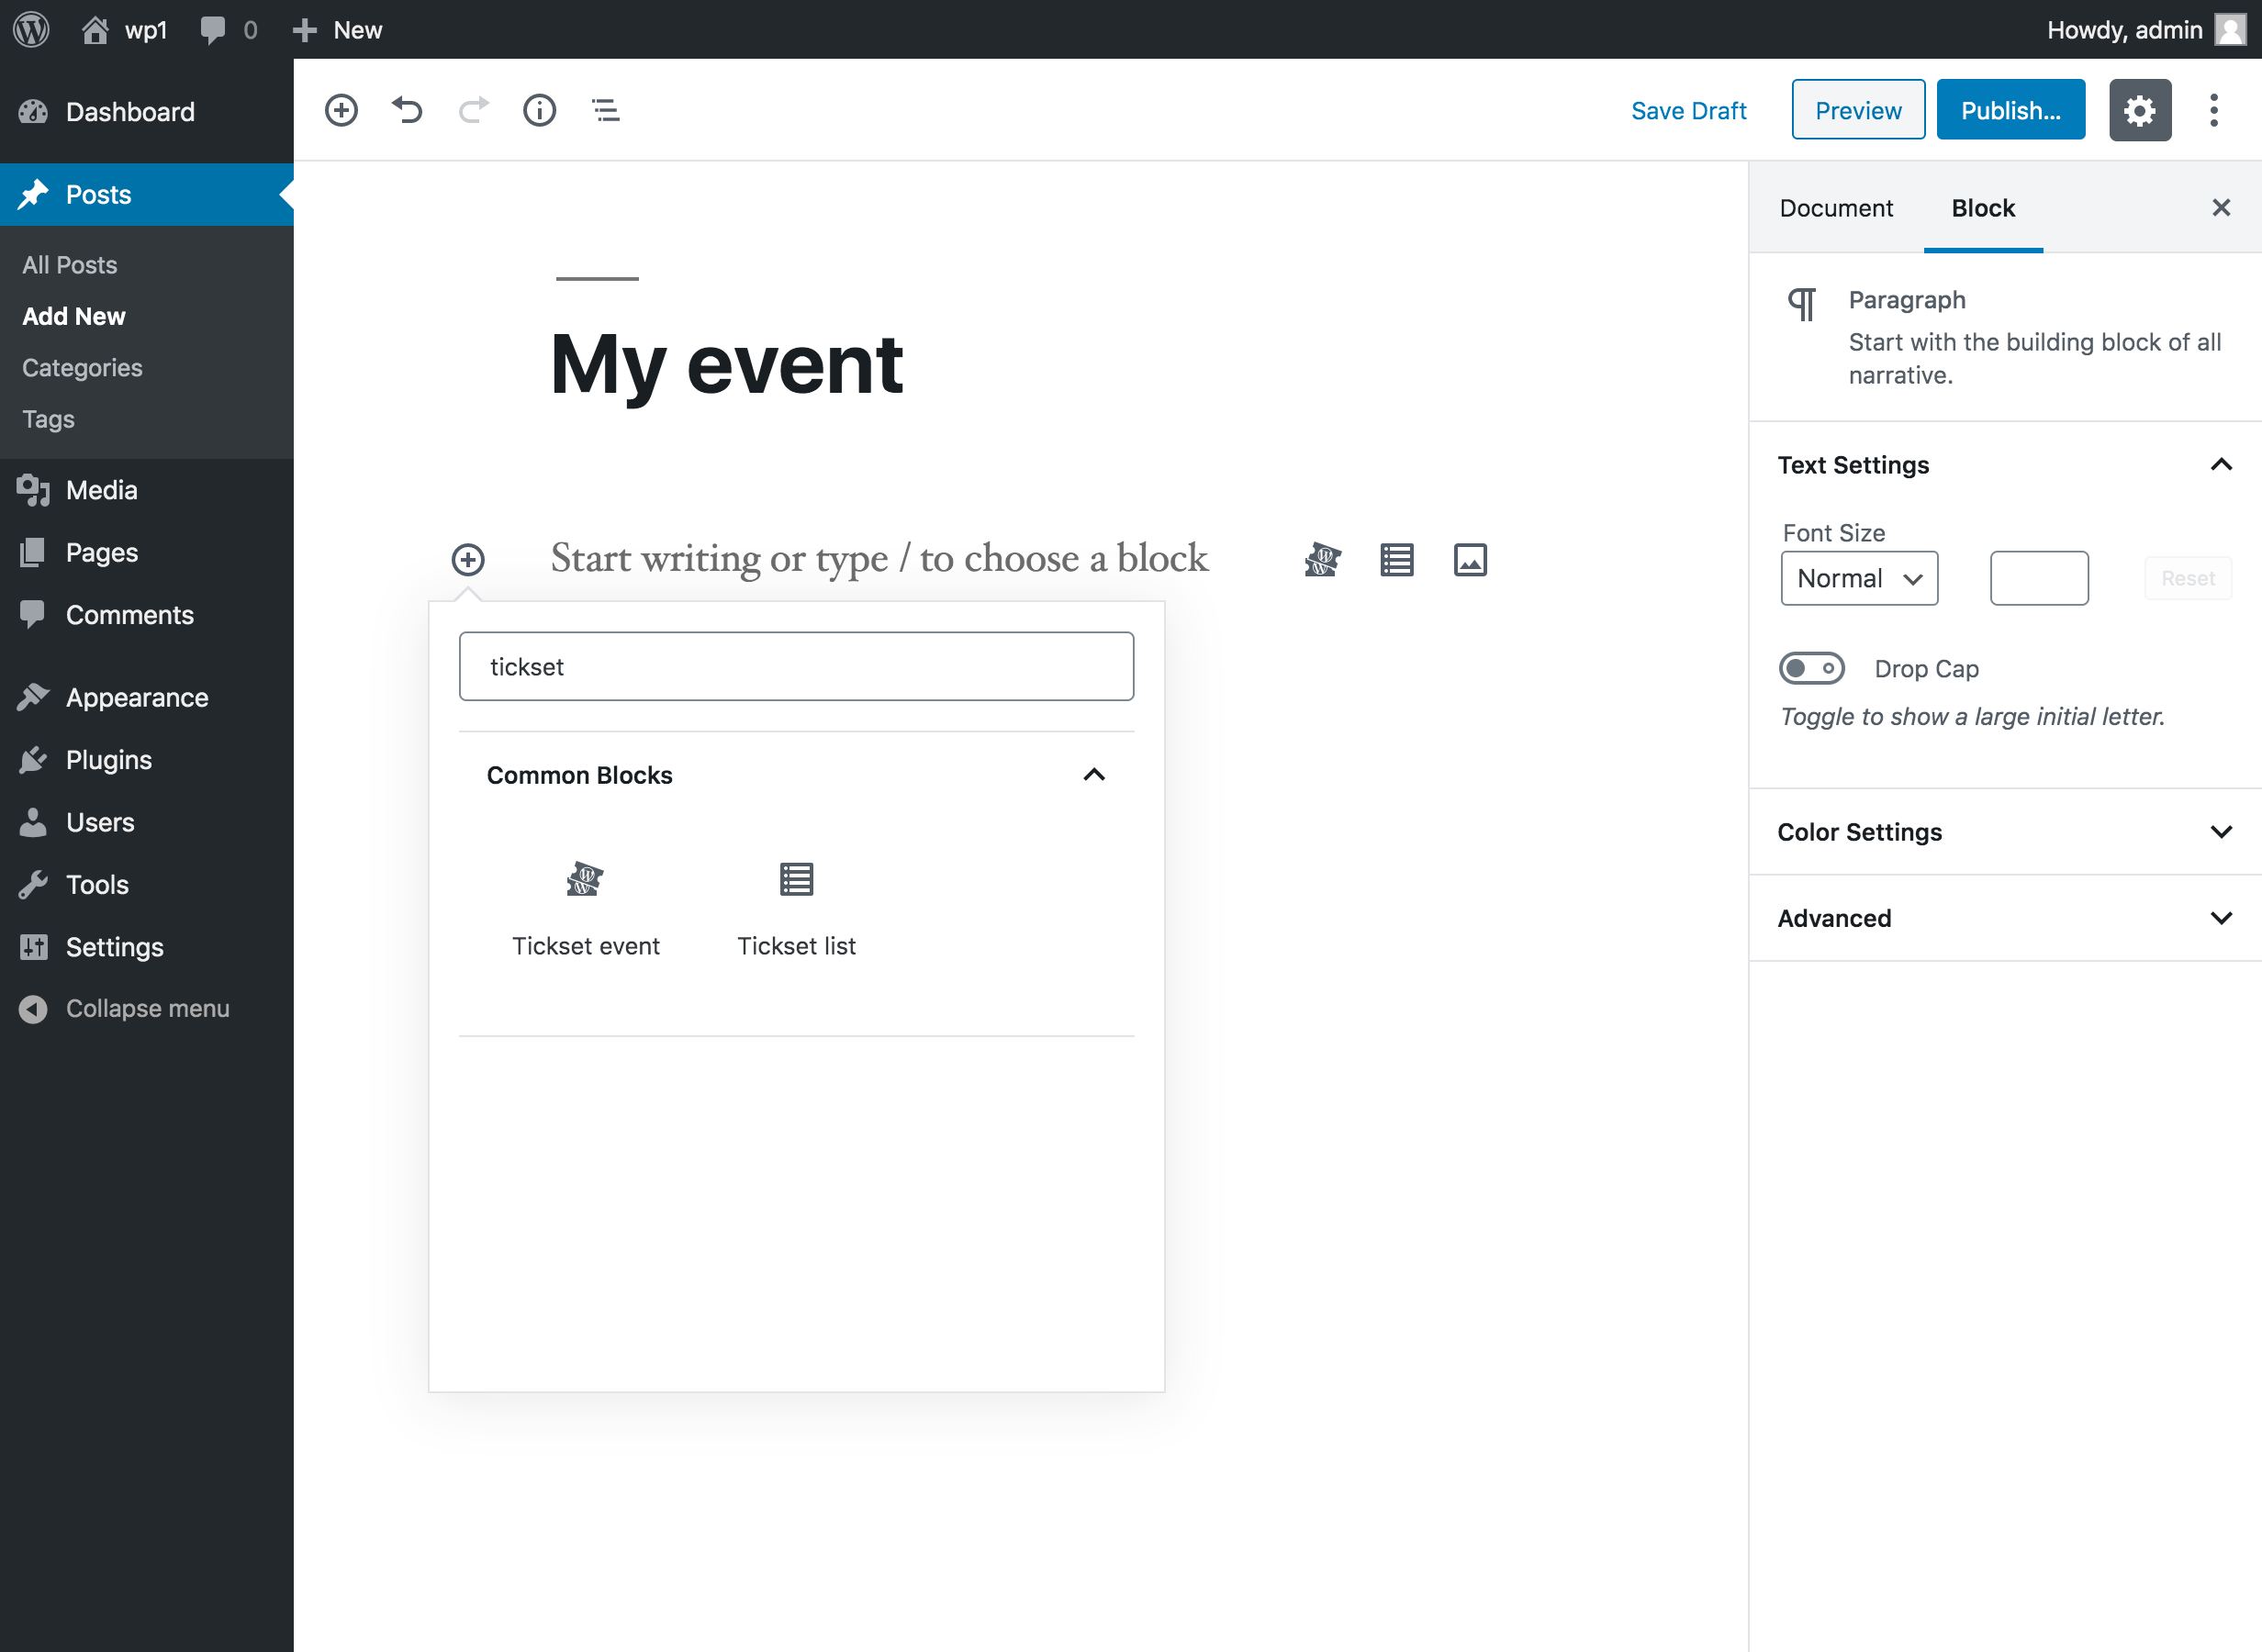The width and height of the screenshot is (2262, 1652).
Task: Click the Publish button
Action: (2010, 110)
